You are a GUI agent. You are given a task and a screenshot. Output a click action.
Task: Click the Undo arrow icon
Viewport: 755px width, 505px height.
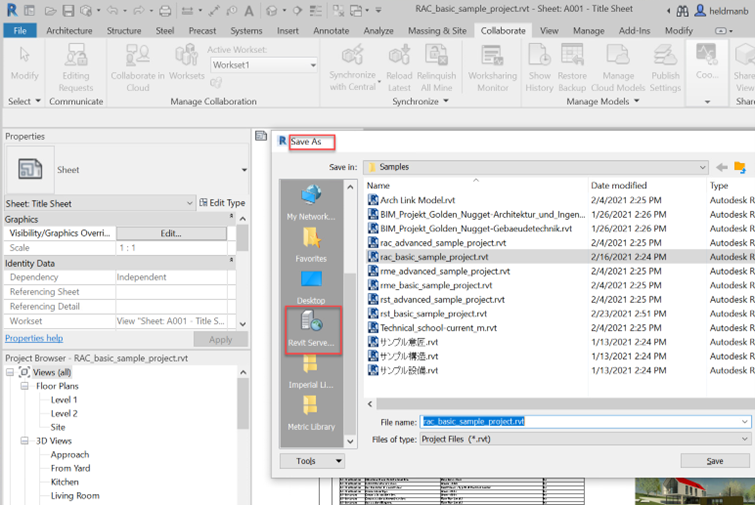(x=112, y=10)
